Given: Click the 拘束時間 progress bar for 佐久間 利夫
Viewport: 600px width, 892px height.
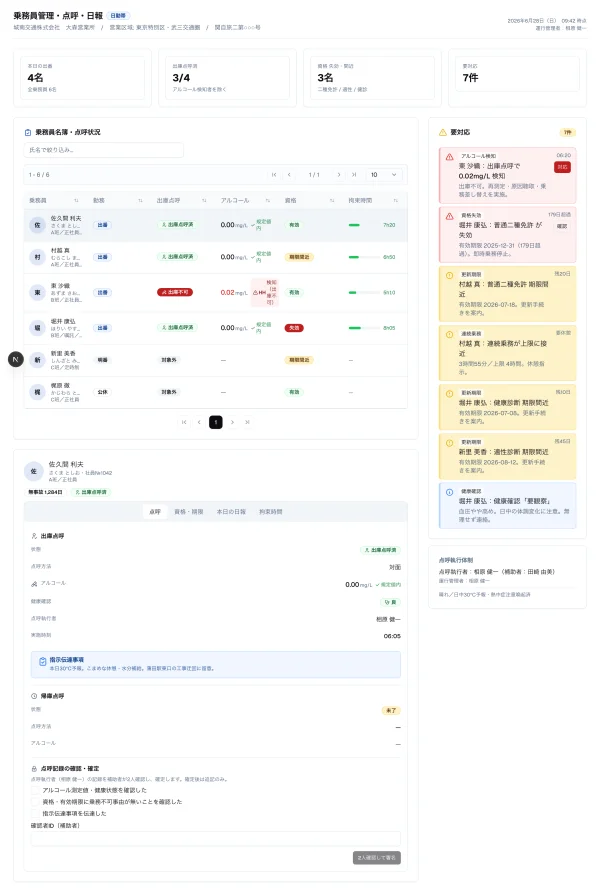Looking at the screenshot, I should tap(363, 225).
